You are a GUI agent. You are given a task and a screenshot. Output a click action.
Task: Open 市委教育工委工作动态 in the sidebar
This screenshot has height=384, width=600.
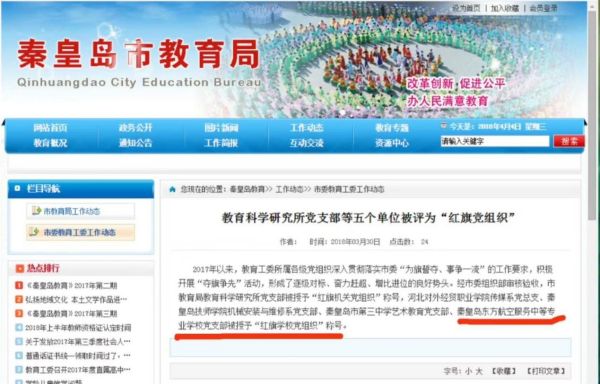click(x=80, y=232)
